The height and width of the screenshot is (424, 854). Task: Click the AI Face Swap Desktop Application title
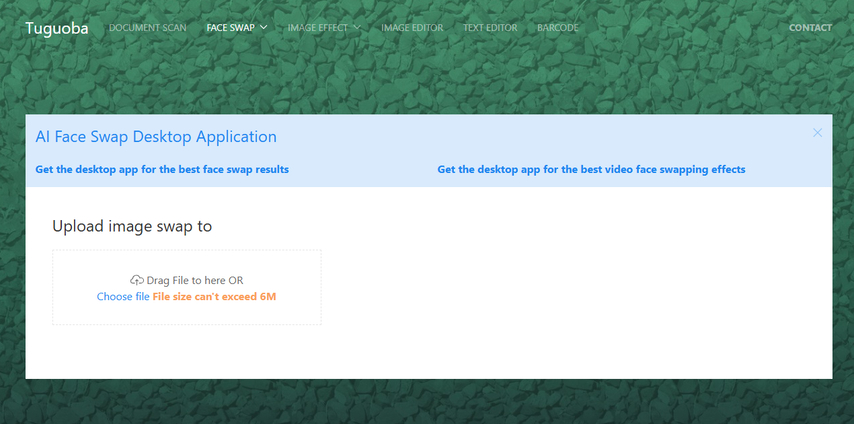coord(156,136)
